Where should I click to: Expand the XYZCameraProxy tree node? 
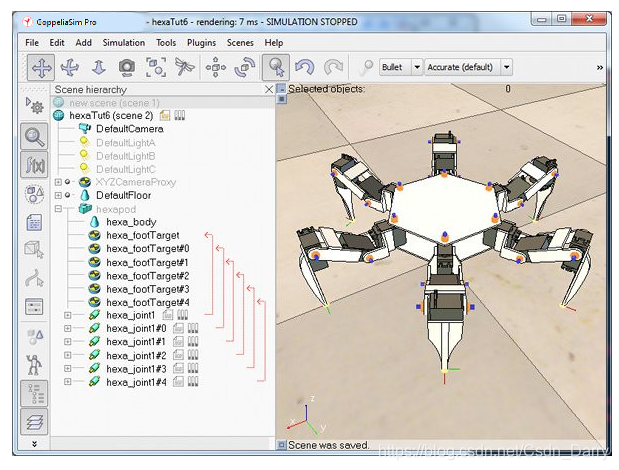pyautogui.click(x=58, y=182)
